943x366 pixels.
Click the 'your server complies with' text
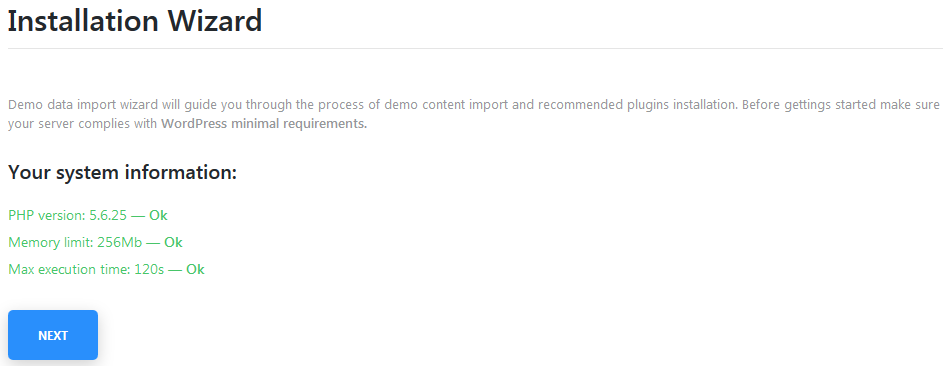[x=83, y=125]
